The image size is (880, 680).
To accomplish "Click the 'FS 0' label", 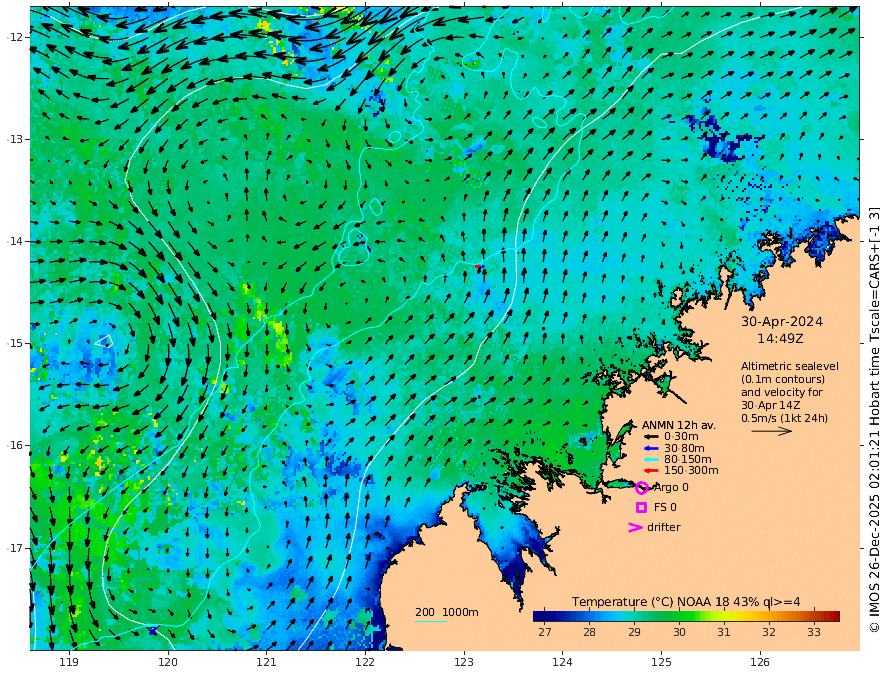I will 665,507.
